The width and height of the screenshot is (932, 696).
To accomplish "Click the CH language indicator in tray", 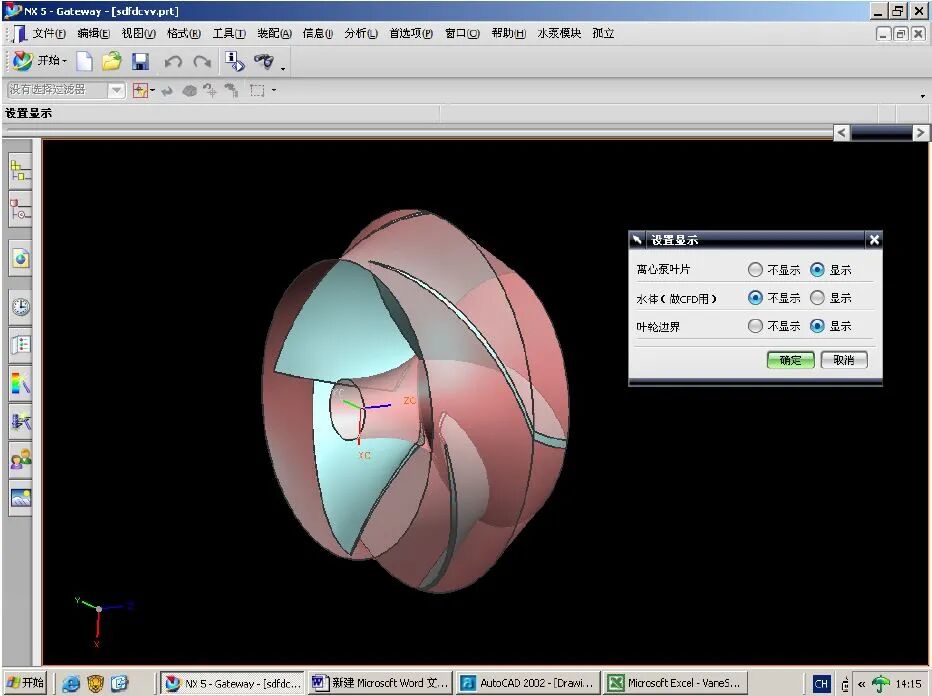I will [x=821, y=684].
